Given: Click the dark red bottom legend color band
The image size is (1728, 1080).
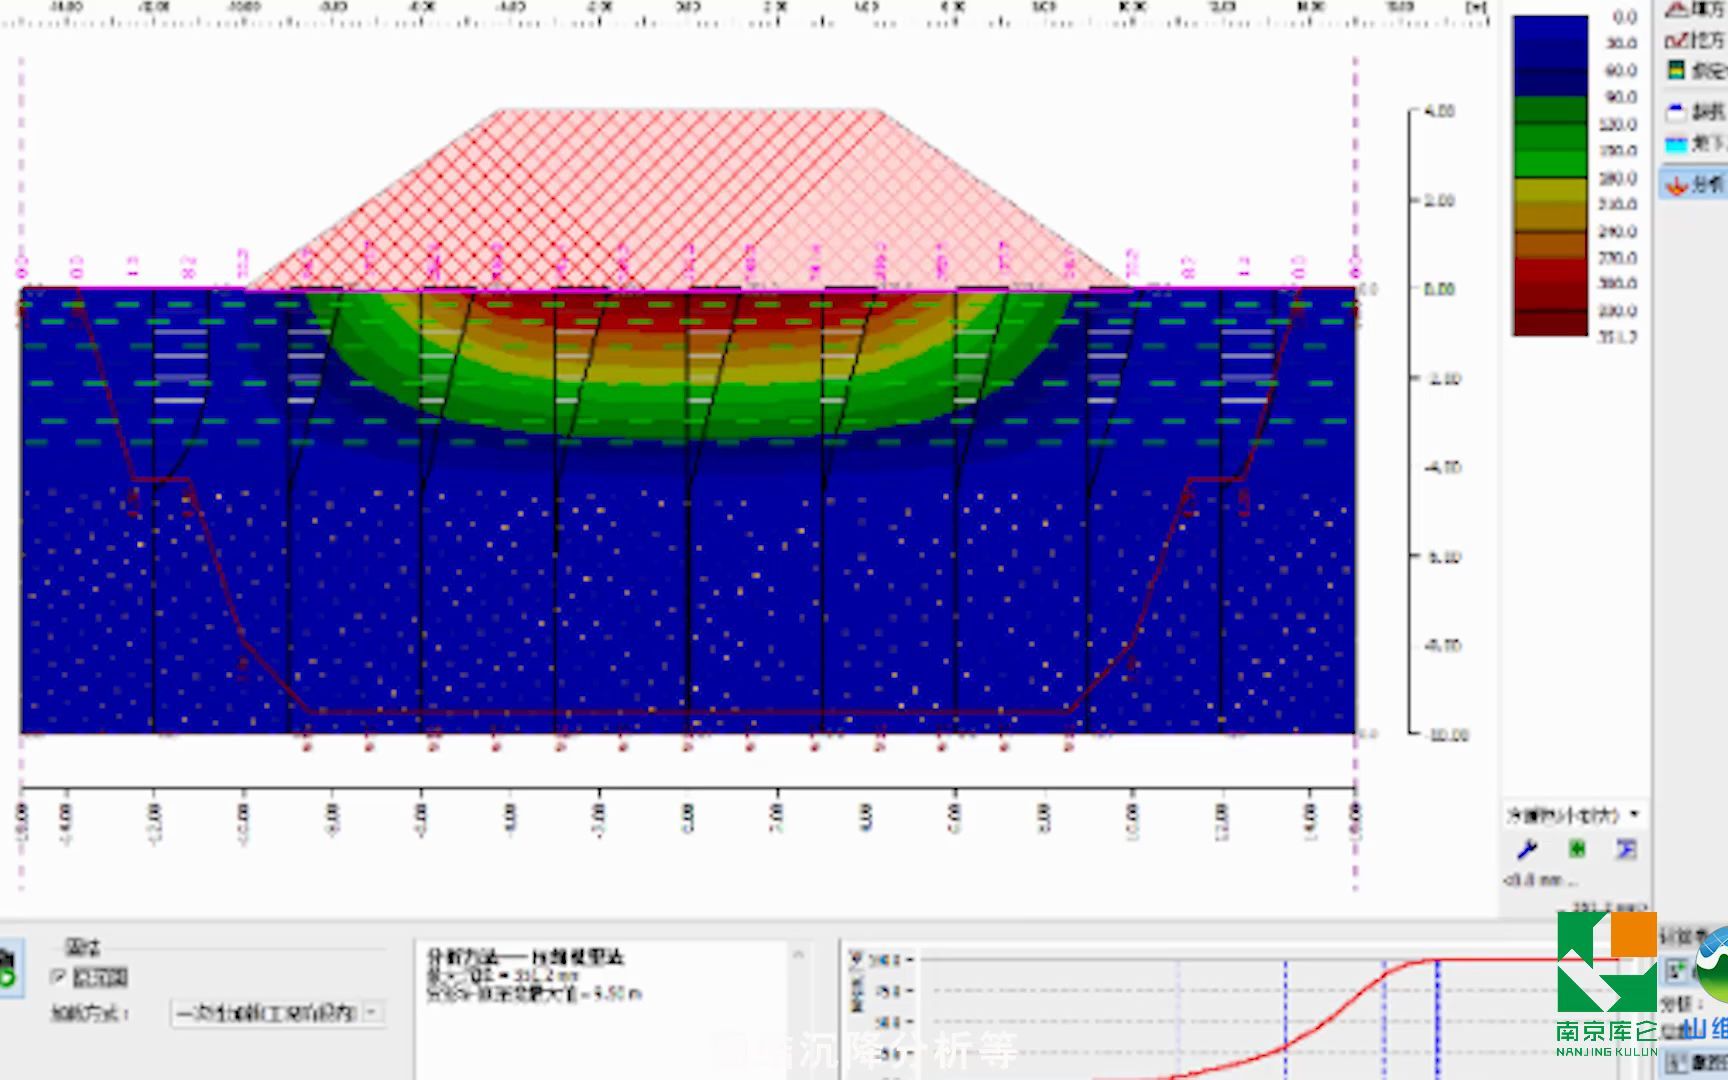Looking at the screenshot, I should [x=1550, y=324].
